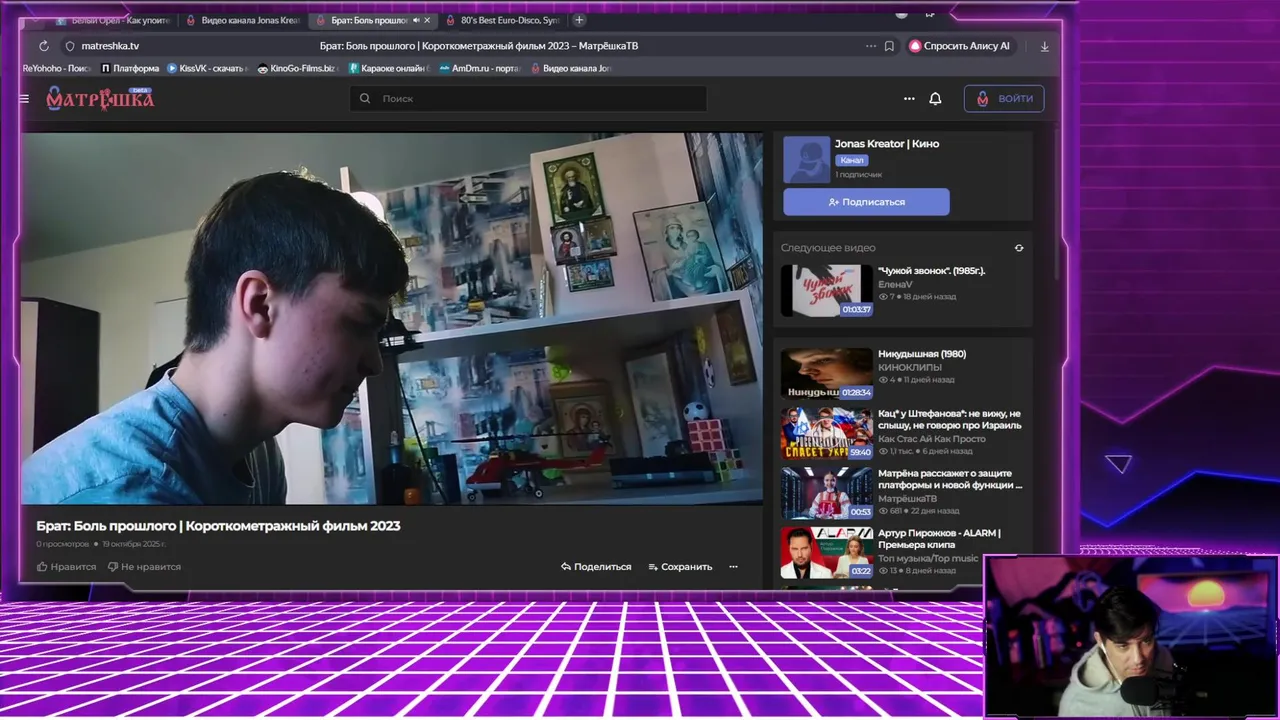The width and height of the screenshot is (1280, 720).
Task: Click the main video player
Action: pyautogui.click(x=392, y=319)
